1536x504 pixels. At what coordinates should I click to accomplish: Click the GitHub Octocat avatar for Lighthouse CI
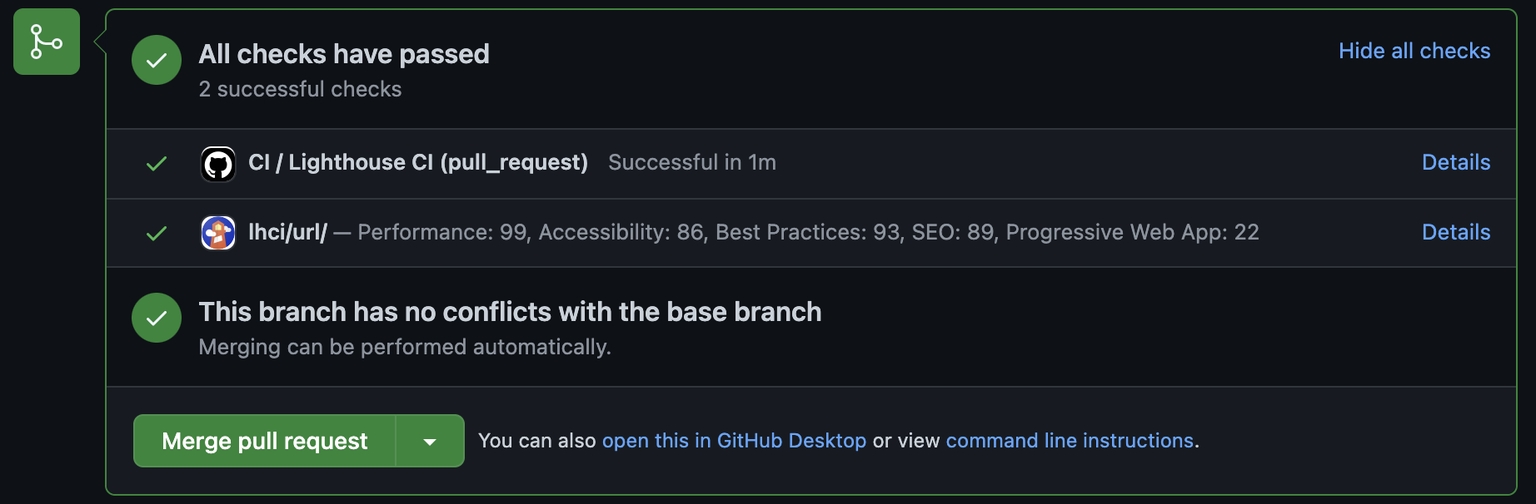218,163
